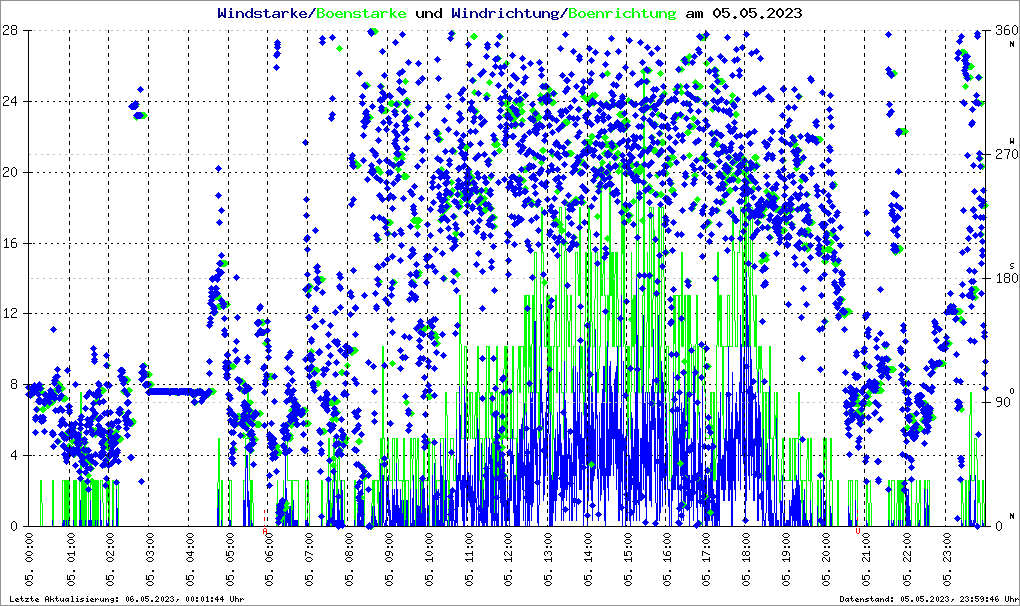Select direction axis value 270
The image size is (1020, 606).
pyautogui.click(x=1006, y=155)
